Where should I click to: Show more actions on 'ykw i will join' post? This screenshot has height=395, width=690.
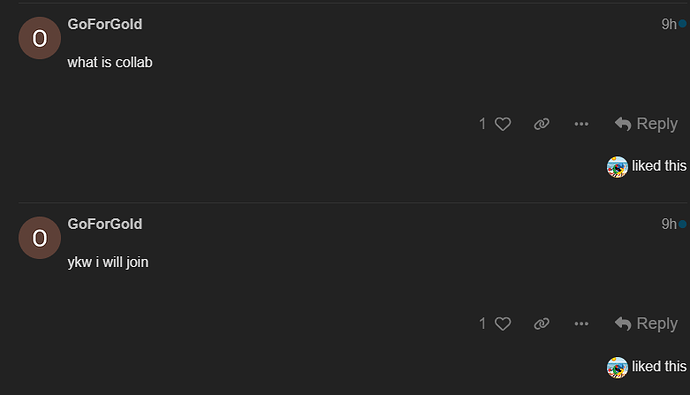581,324
